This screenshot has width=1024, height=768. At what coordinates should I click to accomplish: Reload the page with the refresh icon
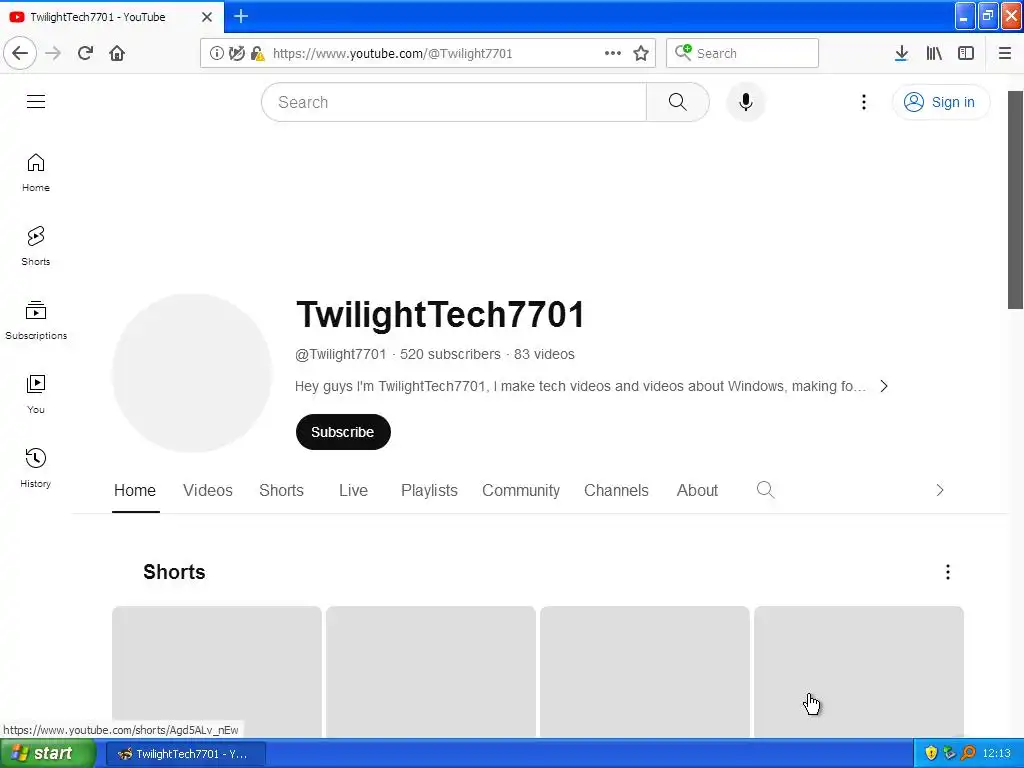click(x=85, y=53)
